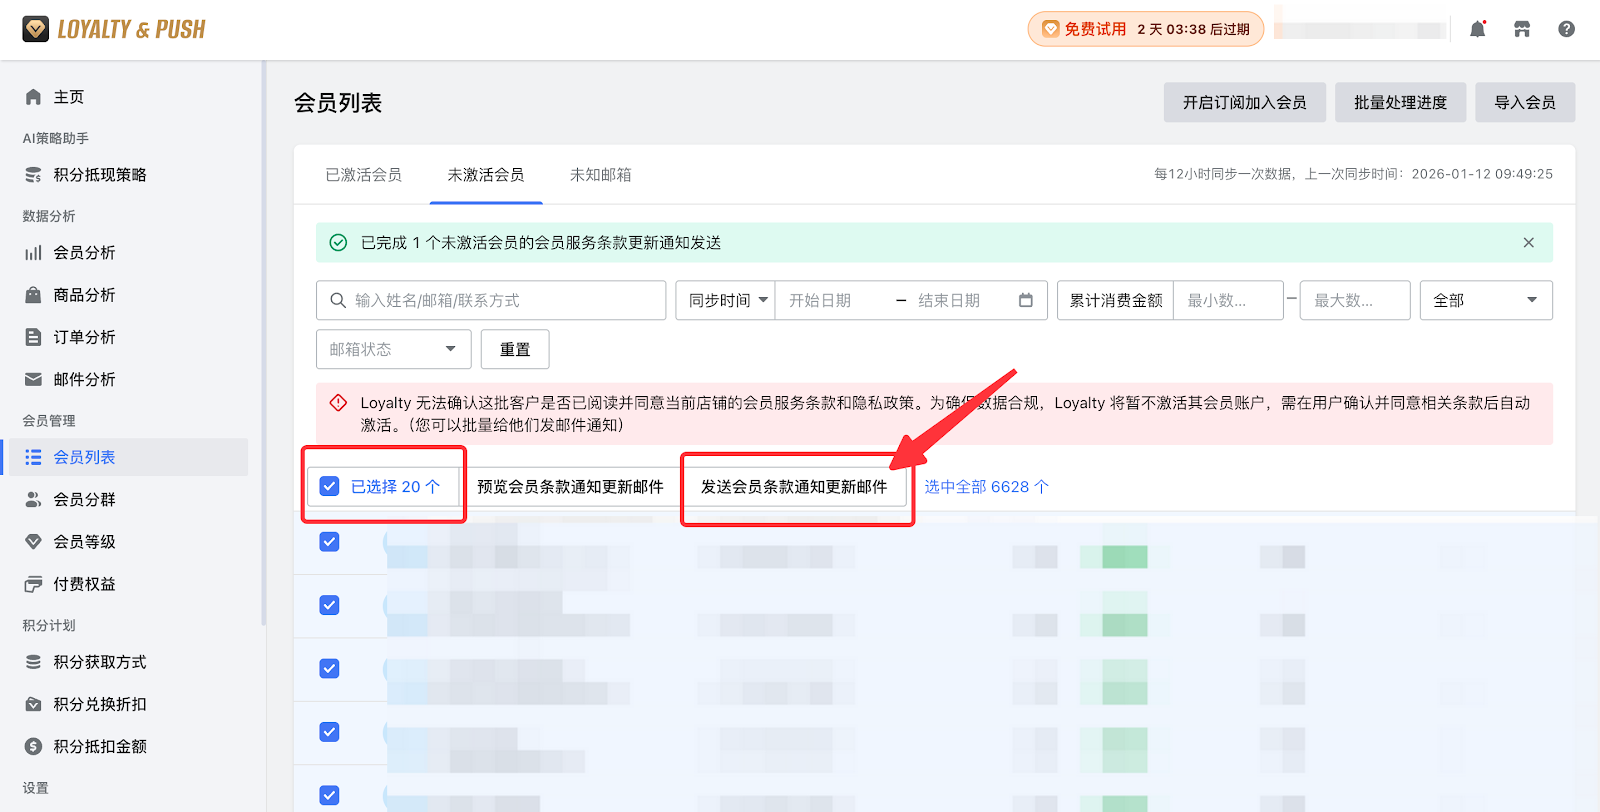Open 会员分析 from the sidebar
The width and height of the screenshot is (1600, 812).
click(x=84, y=253)
